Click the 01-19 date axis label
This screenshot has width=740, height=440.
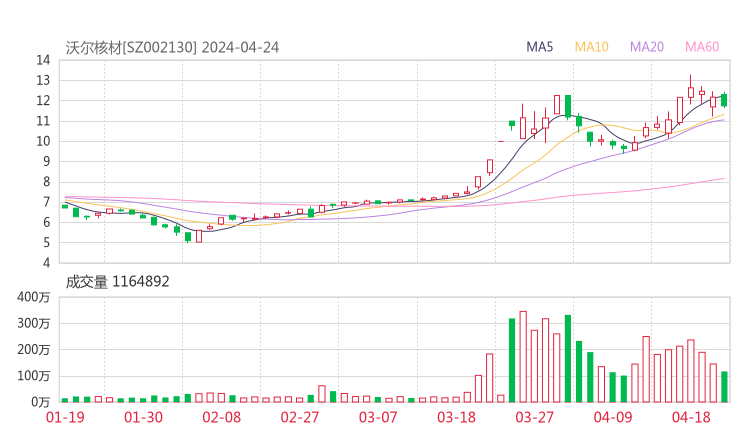65,417
